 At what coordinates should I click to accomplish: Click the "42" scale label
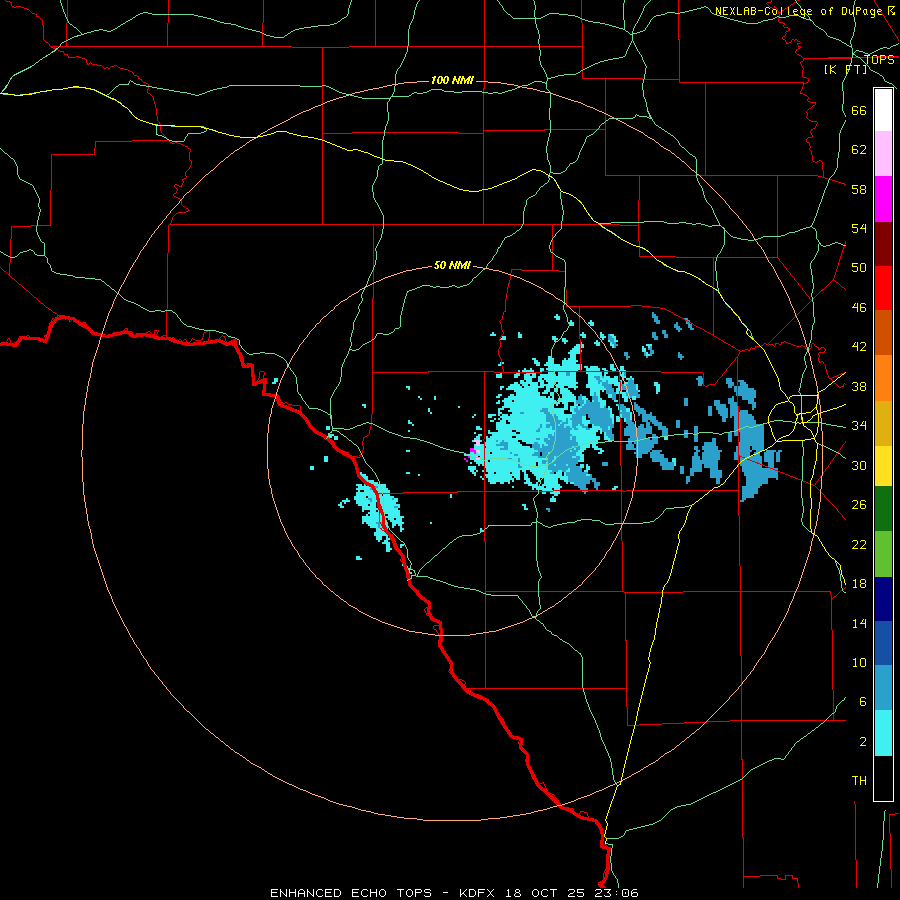click(859, 347)
